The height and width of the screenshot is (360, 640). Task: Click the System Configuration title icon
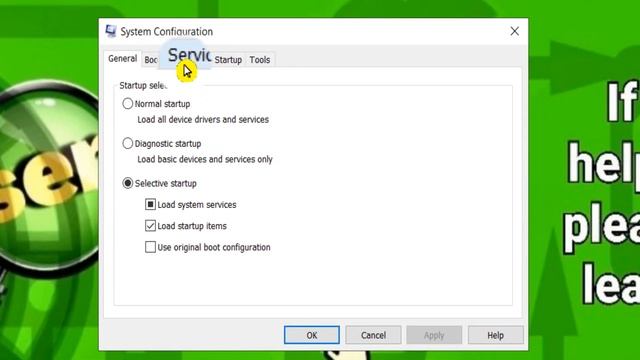(x=111, y=31)
